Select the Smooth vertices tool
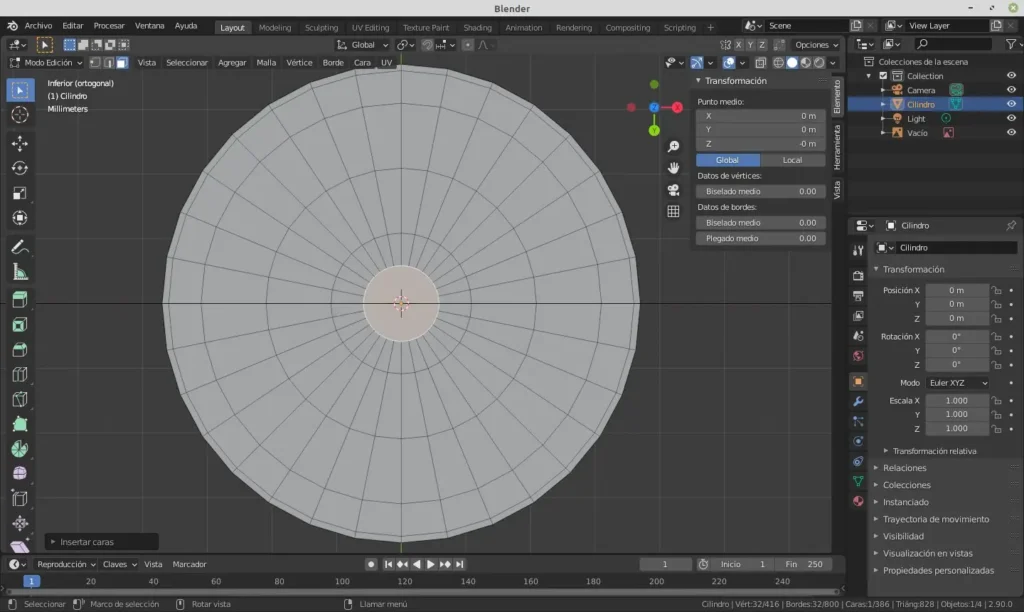Viewport: 1024px width, 612px height. pyautogui.click(x=20, y=474)
